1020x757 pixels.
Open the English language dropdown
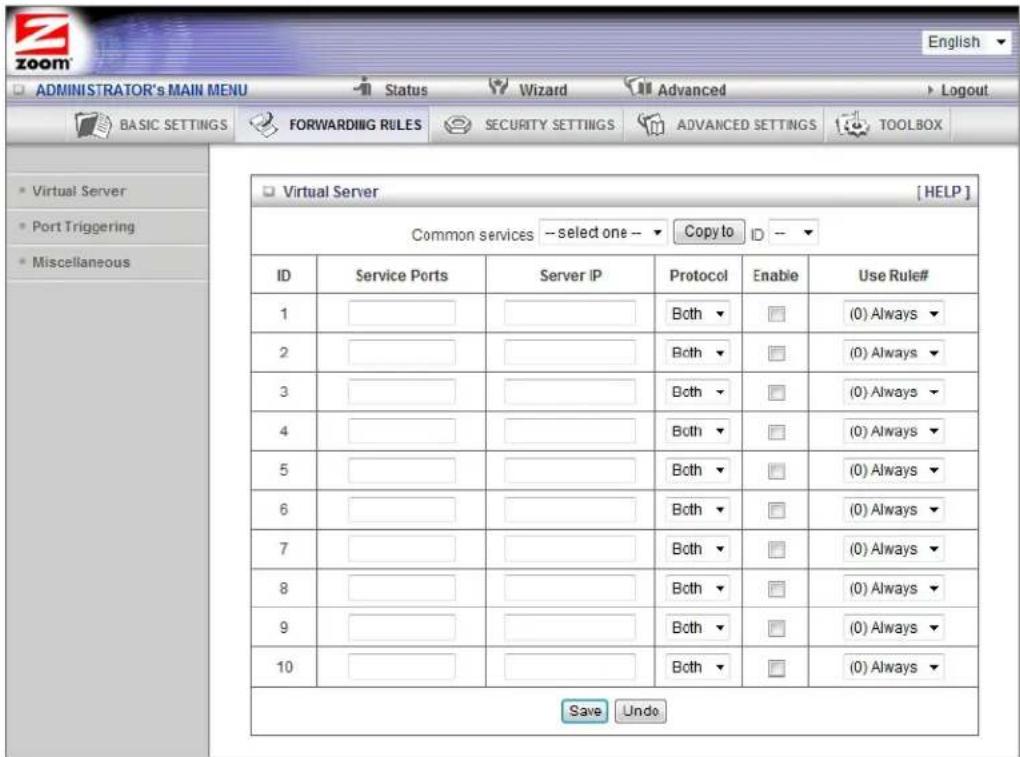coord(966,42)
